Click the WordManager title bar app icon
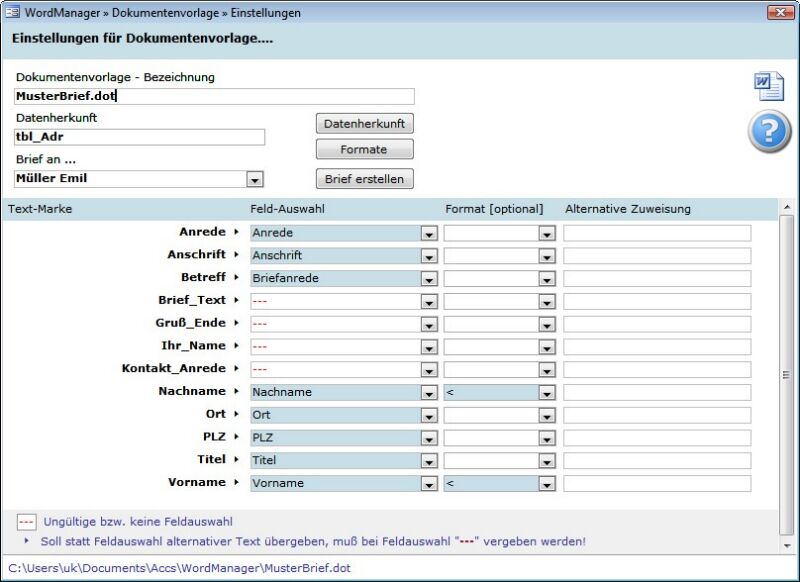 pos(14,13)
